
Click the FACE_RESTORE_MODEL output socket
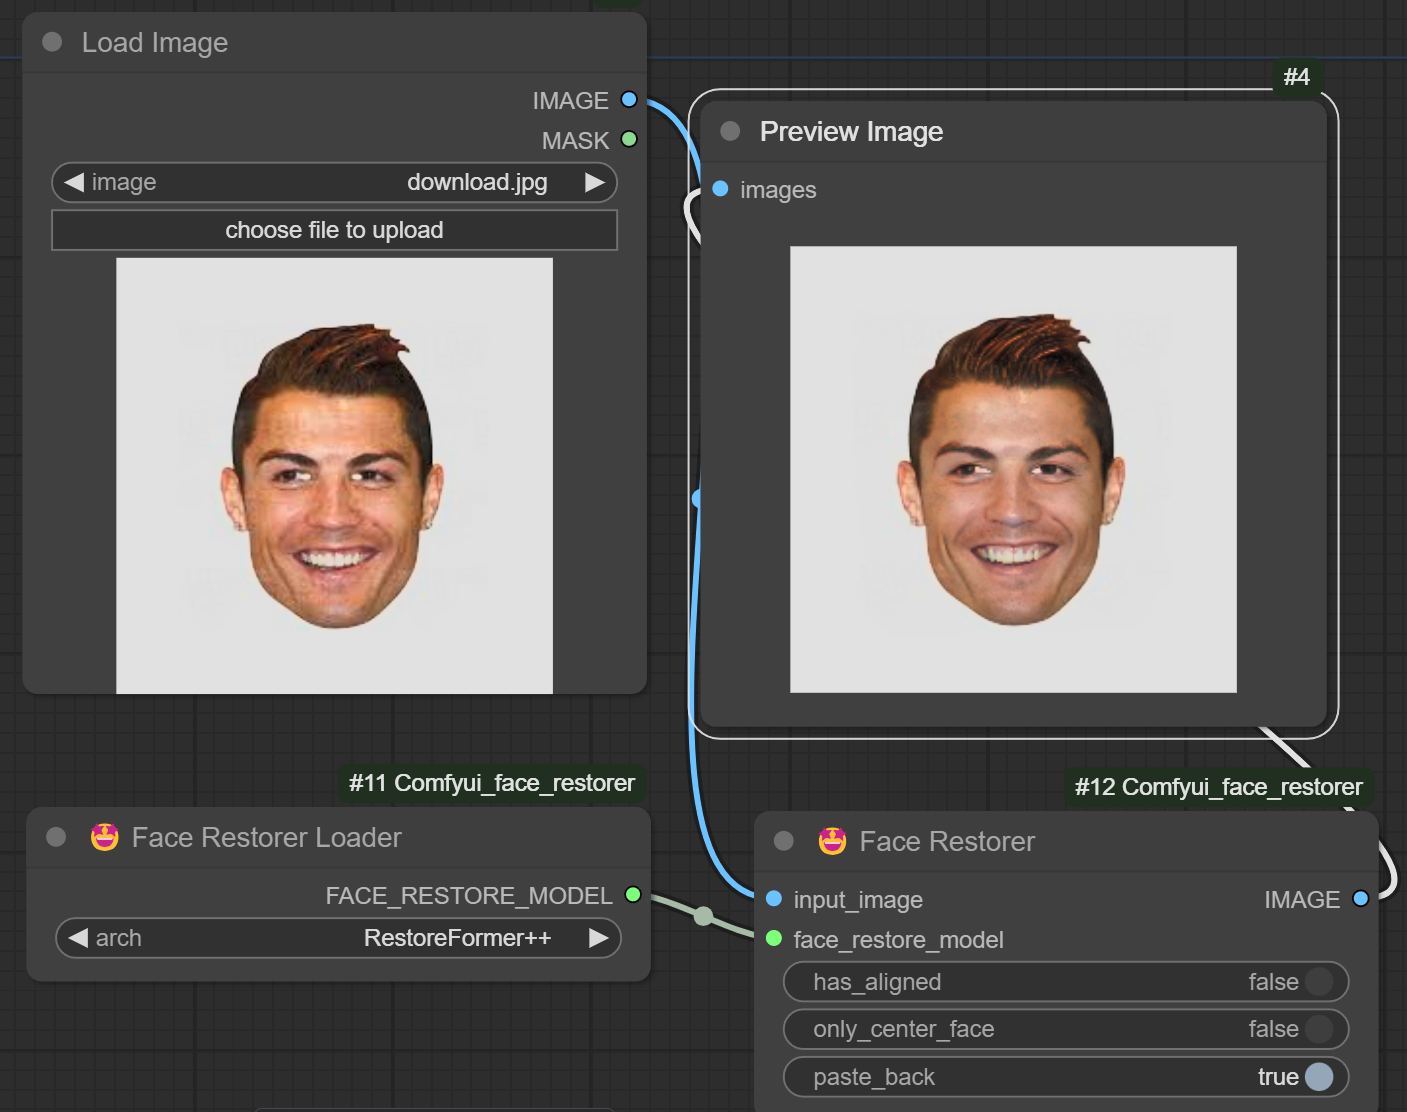(x=633, y=894)
